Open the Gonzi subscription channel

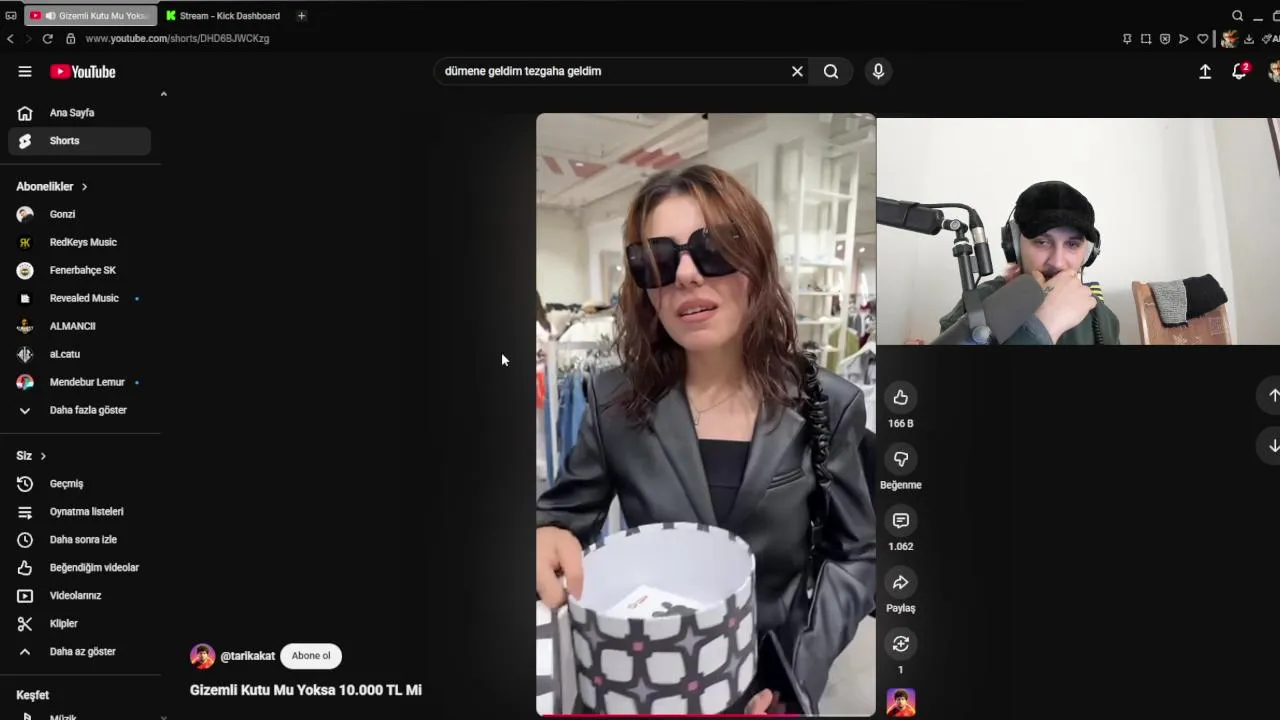coord(80,214)
